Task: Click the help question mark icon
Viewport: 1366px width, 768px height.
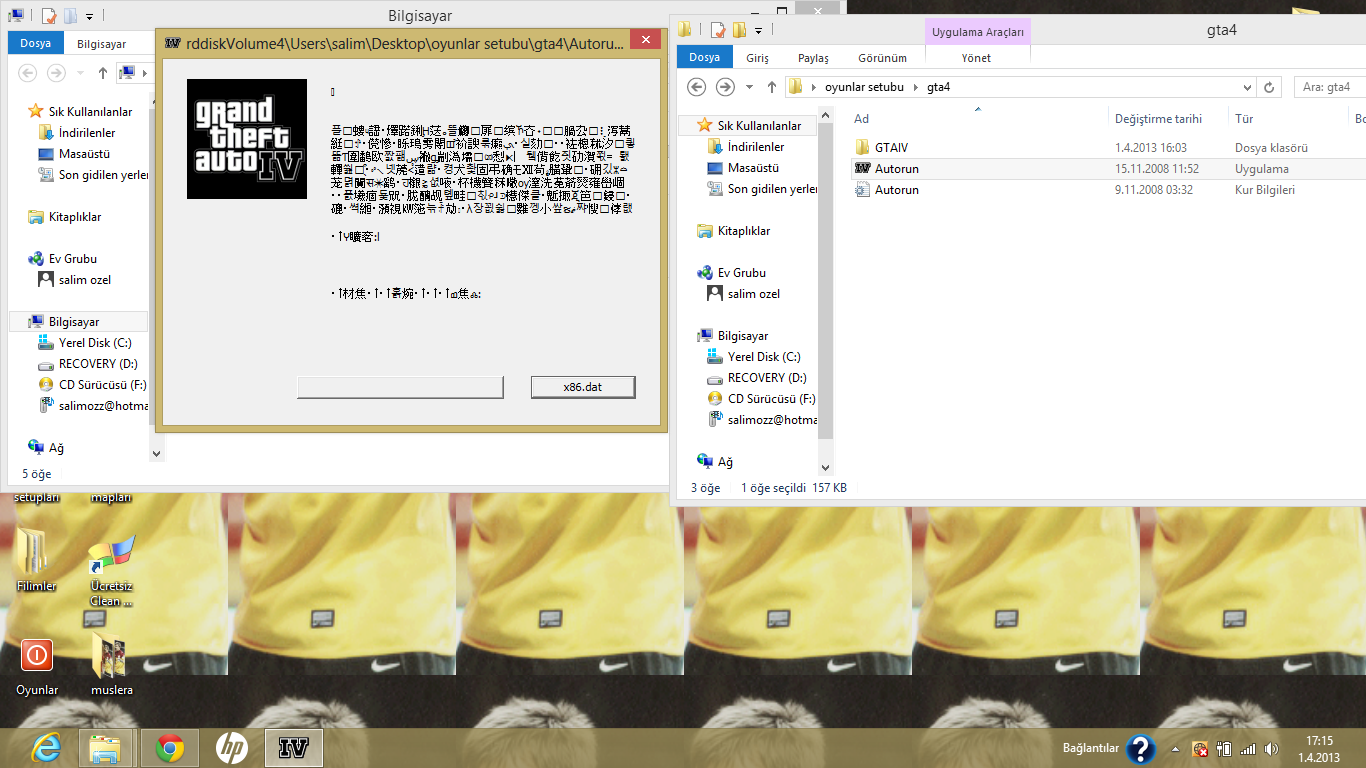Action: pos(1141,748)
